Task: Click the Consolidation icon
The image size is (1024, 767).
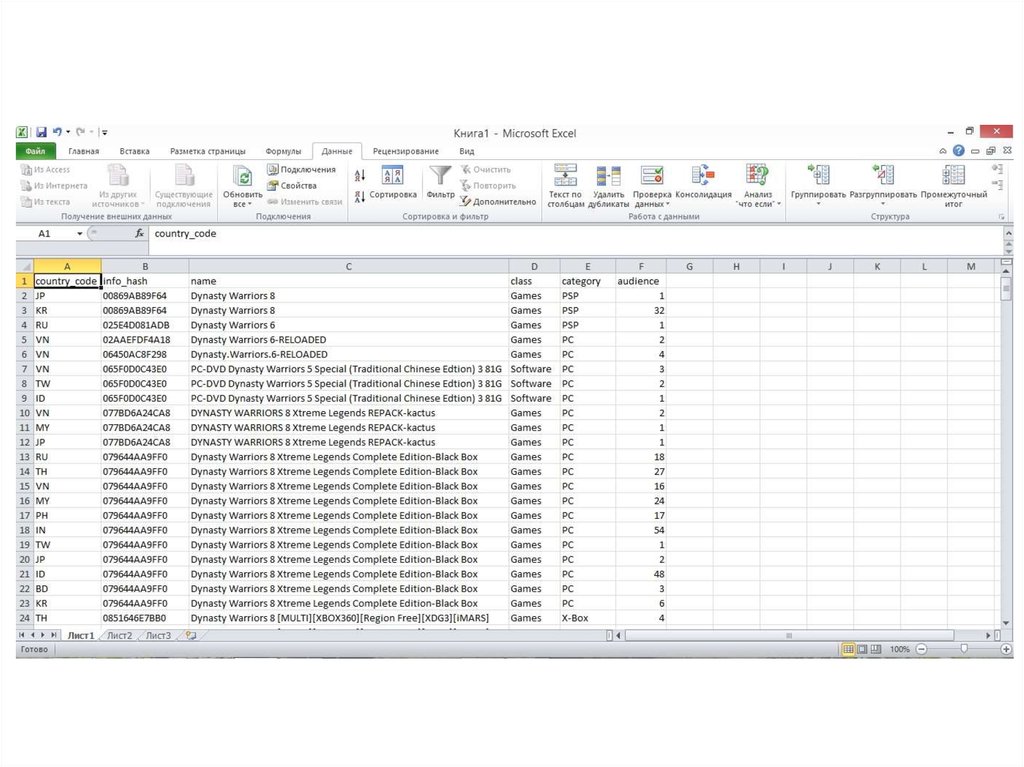Action: (703, 176)
